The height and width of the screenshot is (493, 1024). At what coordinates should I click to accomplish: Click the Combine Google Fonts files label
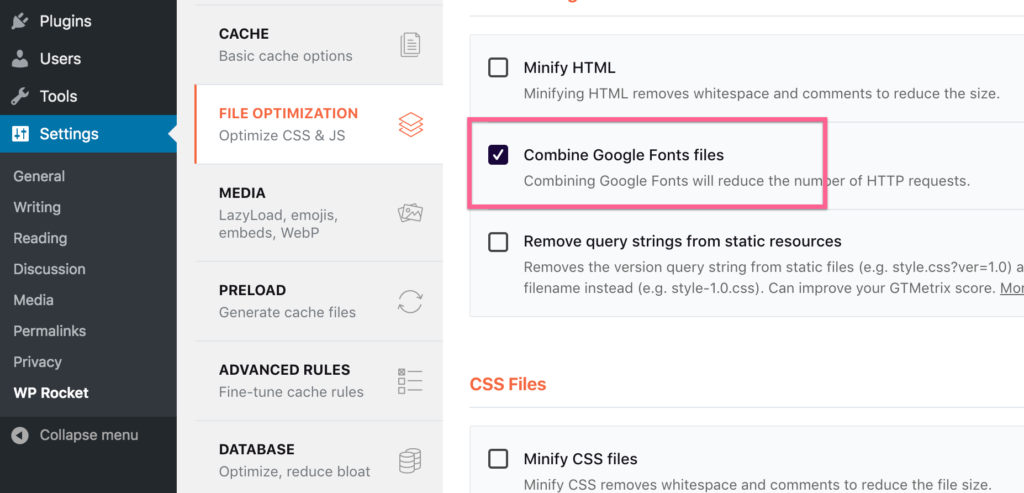[x=624, y=155]
